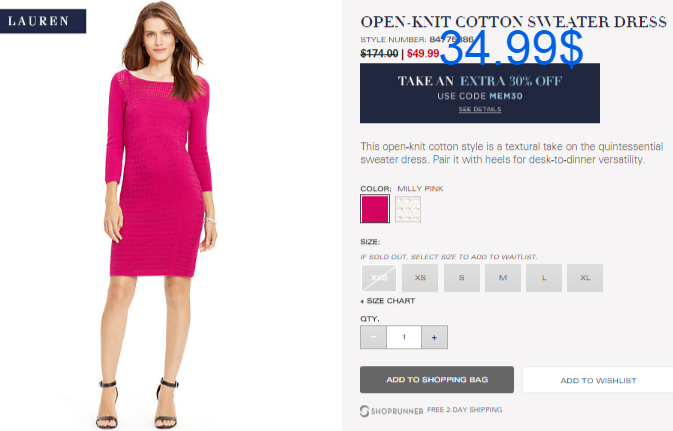Decrease quantity with the minus button
Viewport: 673px width, 431px height.
pyautogui.click(x=373, y=337)
